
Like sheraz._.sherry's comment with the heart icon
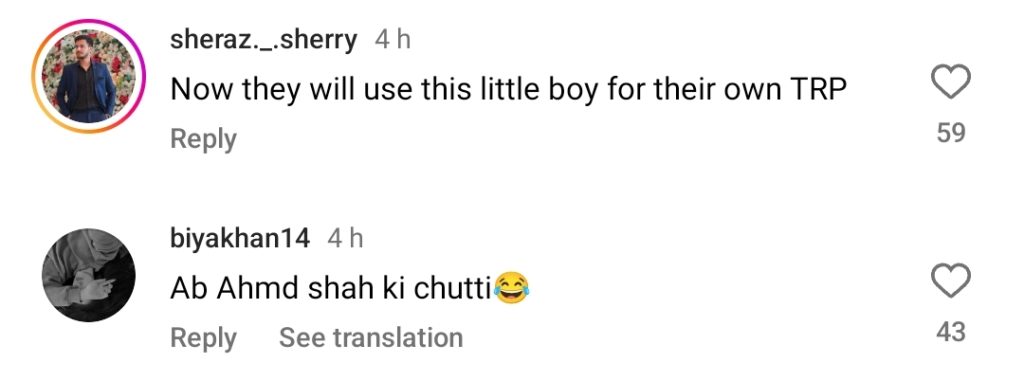tap(950, 84)
